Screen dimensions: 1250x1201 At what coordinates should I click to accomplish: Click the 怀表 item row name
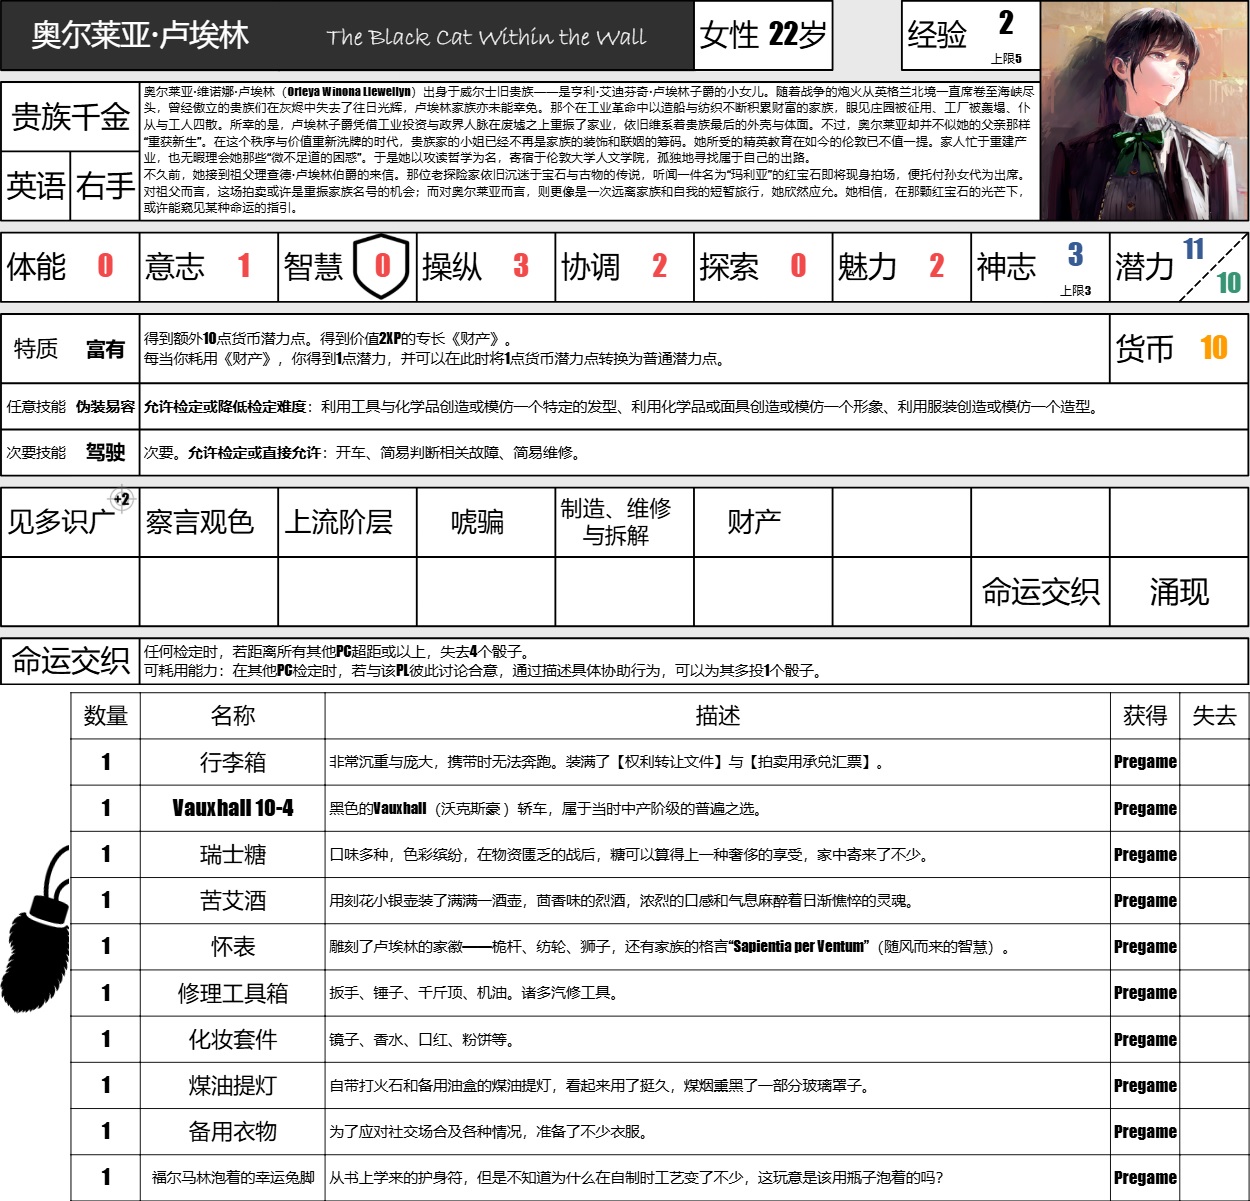[x=232, y=947]
